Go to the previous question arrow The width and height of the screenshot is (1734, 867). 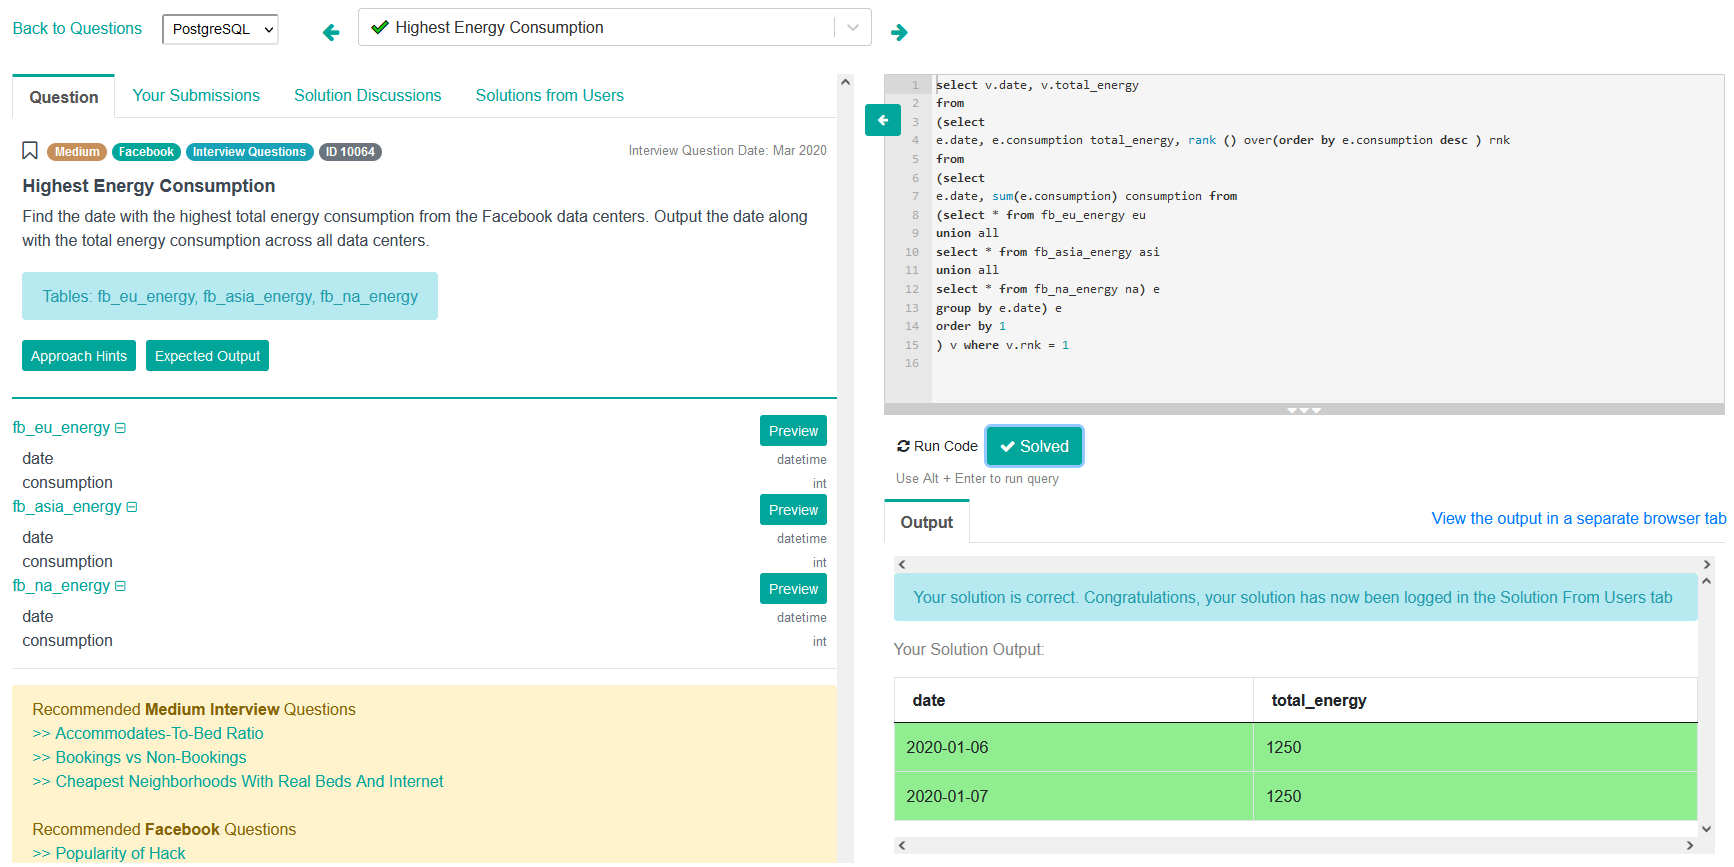(331, 33)
